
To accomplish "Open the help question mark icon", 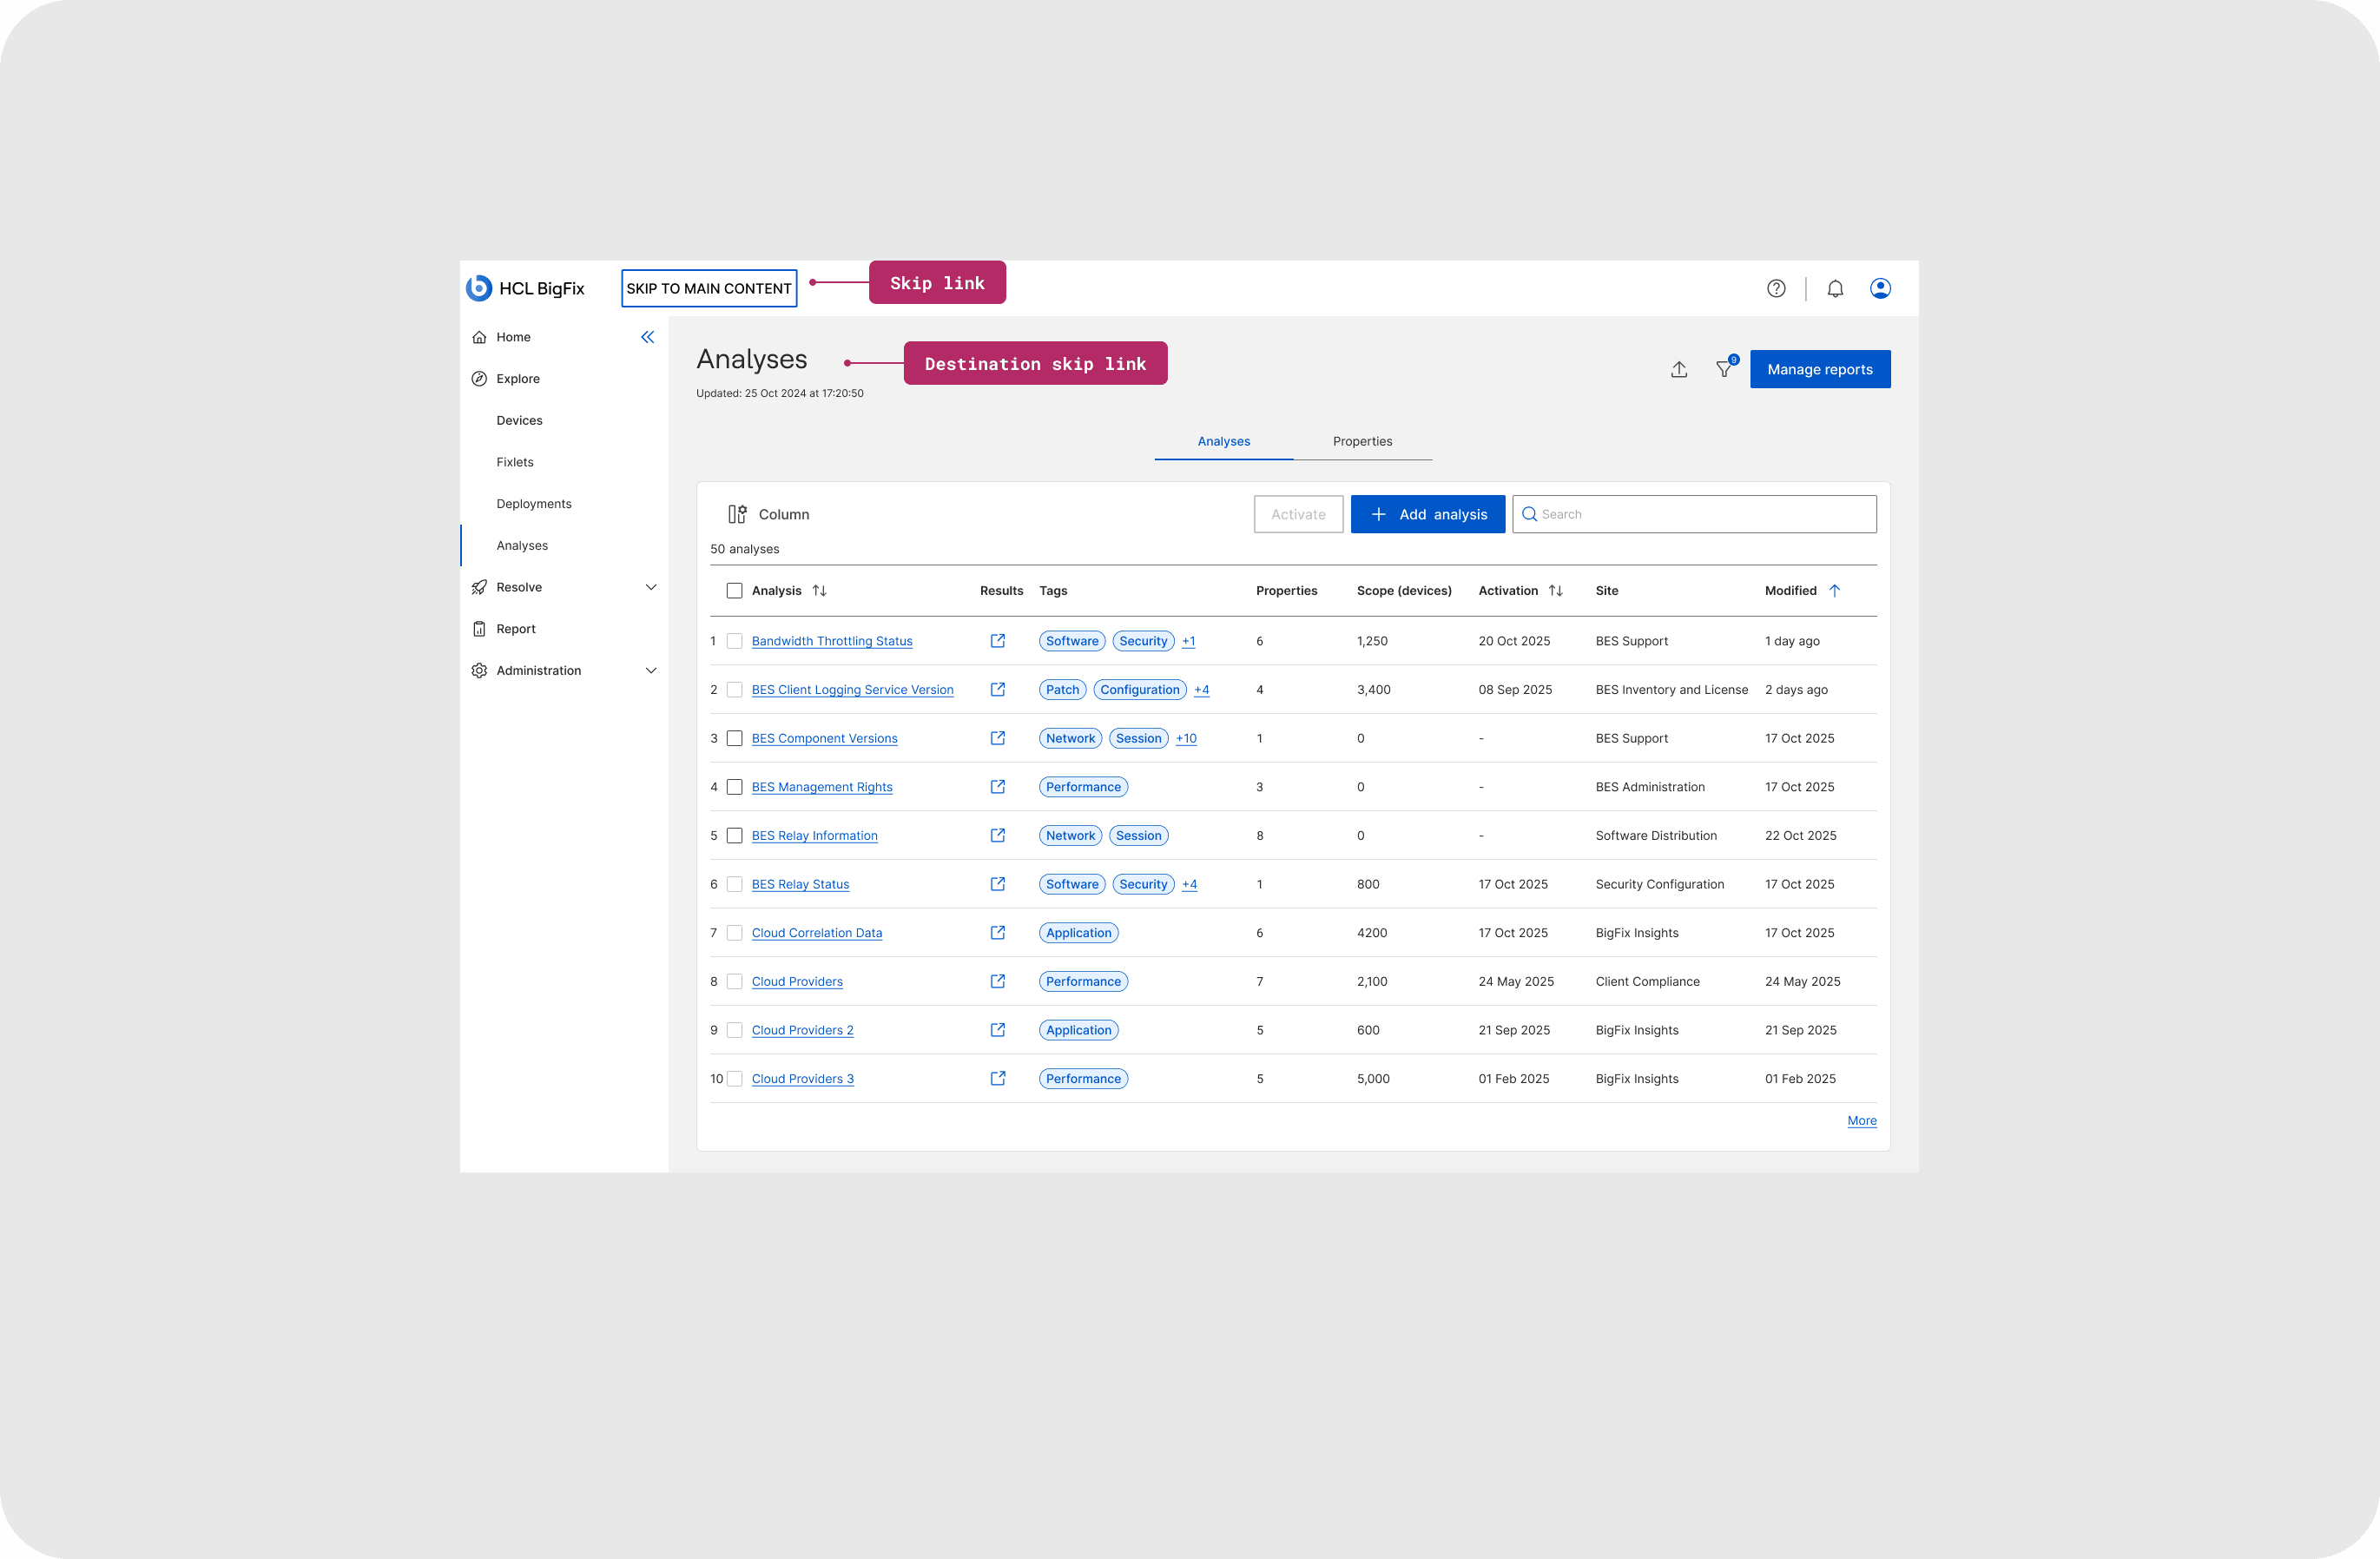I will point(1776,288).
